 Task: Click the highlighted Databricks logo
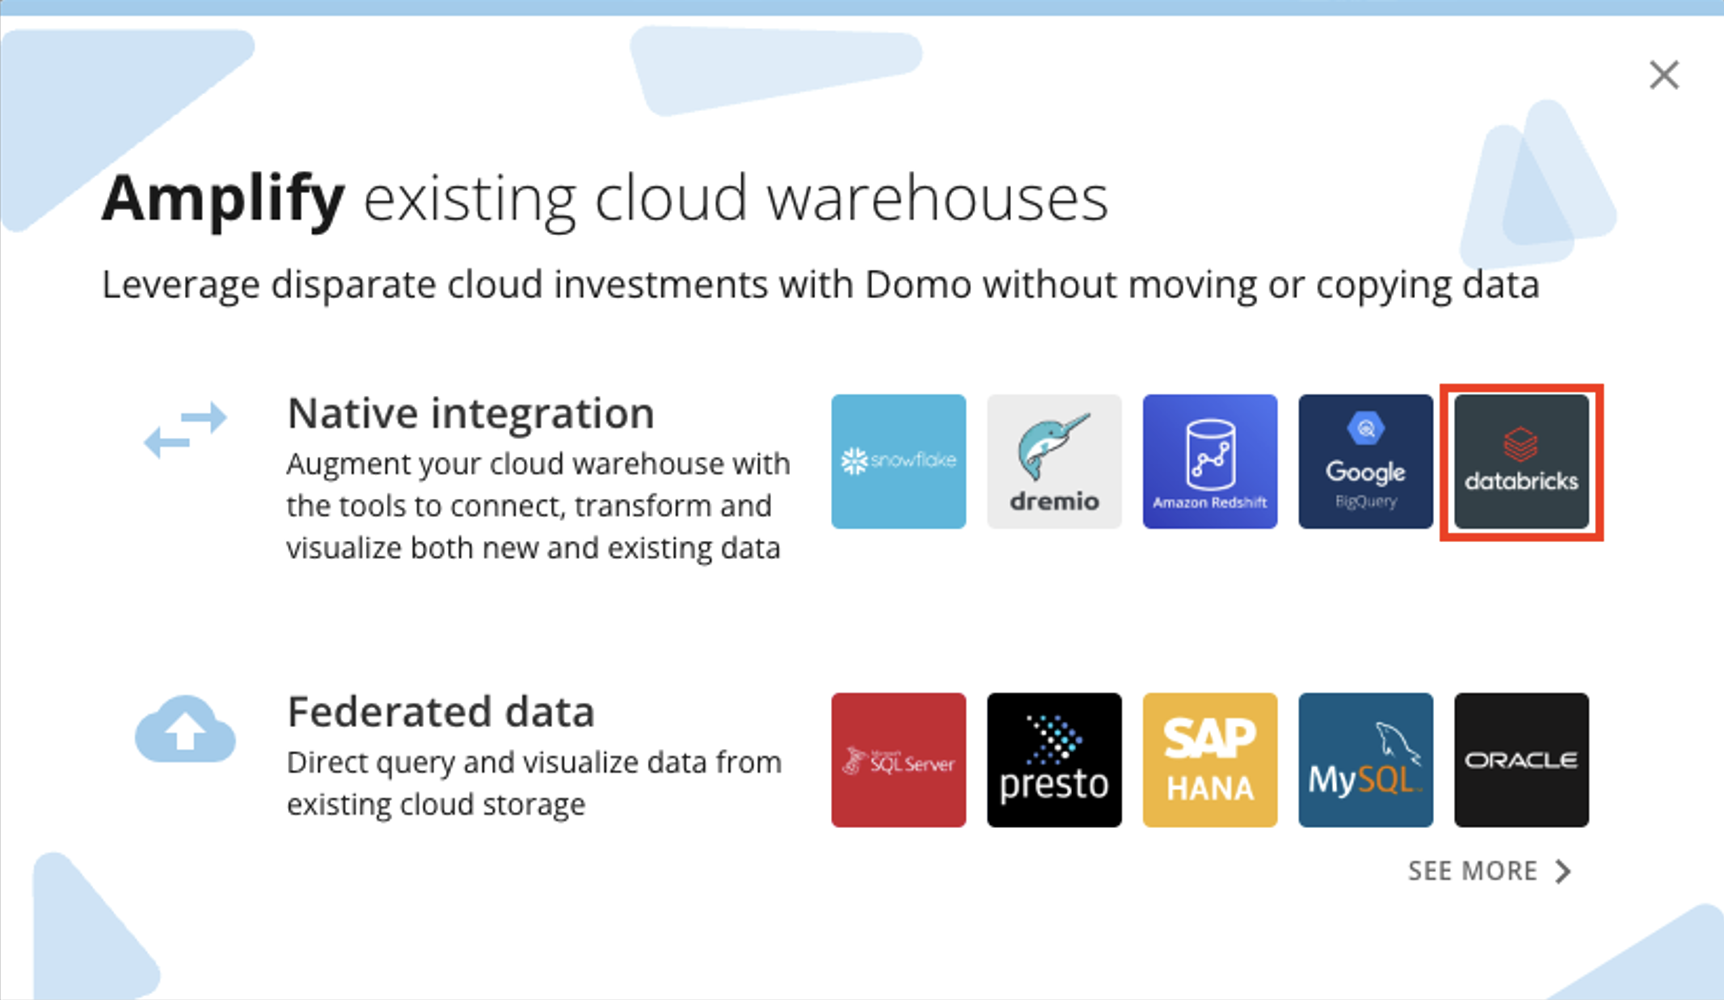tap(1521, 461)
